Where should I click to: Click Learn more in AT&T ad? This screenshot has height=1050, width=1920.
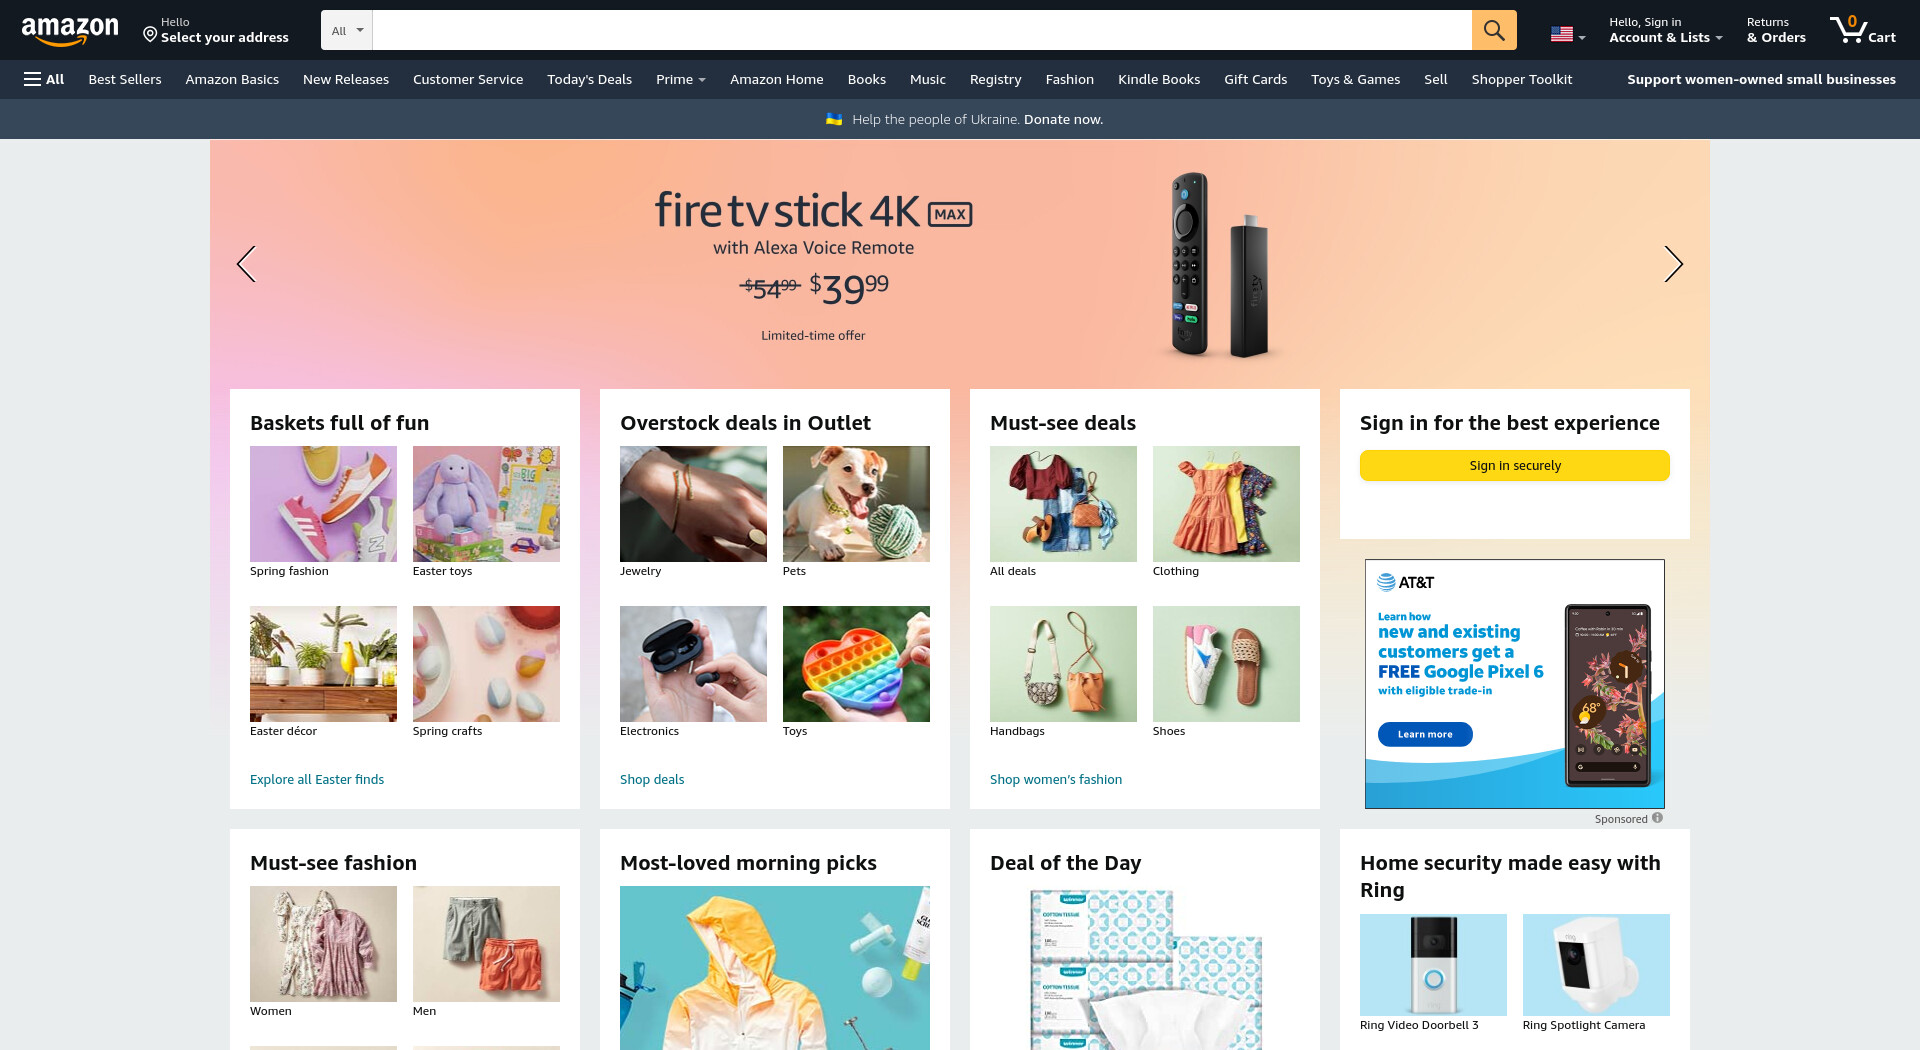[x=1425, y=734]
